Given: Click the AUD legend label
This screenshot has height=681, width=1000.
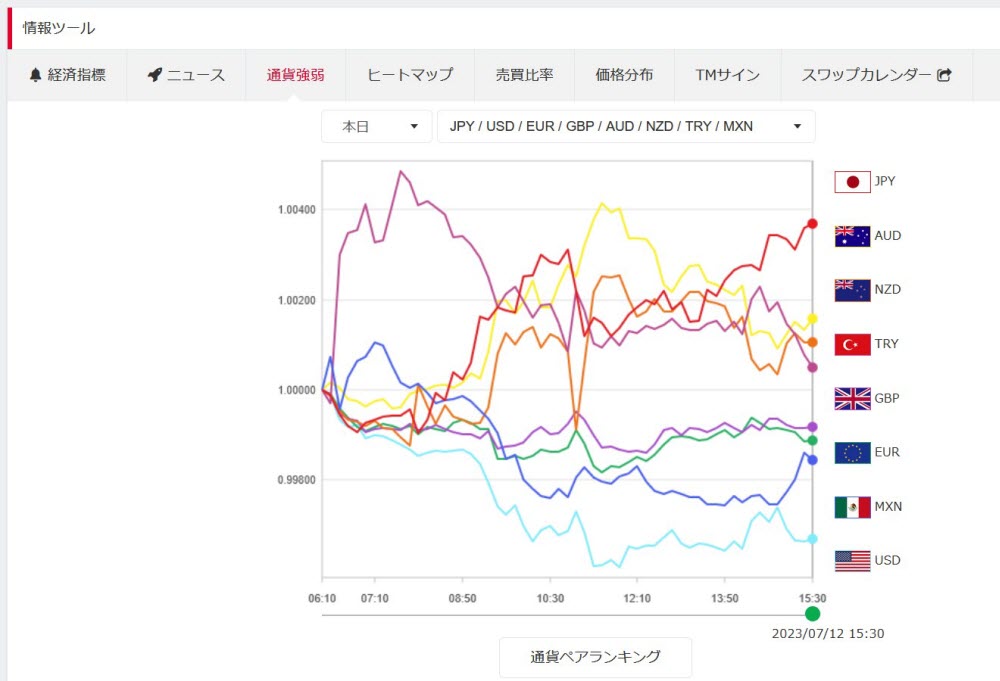Looking at the screenshot, I should tap(888, 235).
